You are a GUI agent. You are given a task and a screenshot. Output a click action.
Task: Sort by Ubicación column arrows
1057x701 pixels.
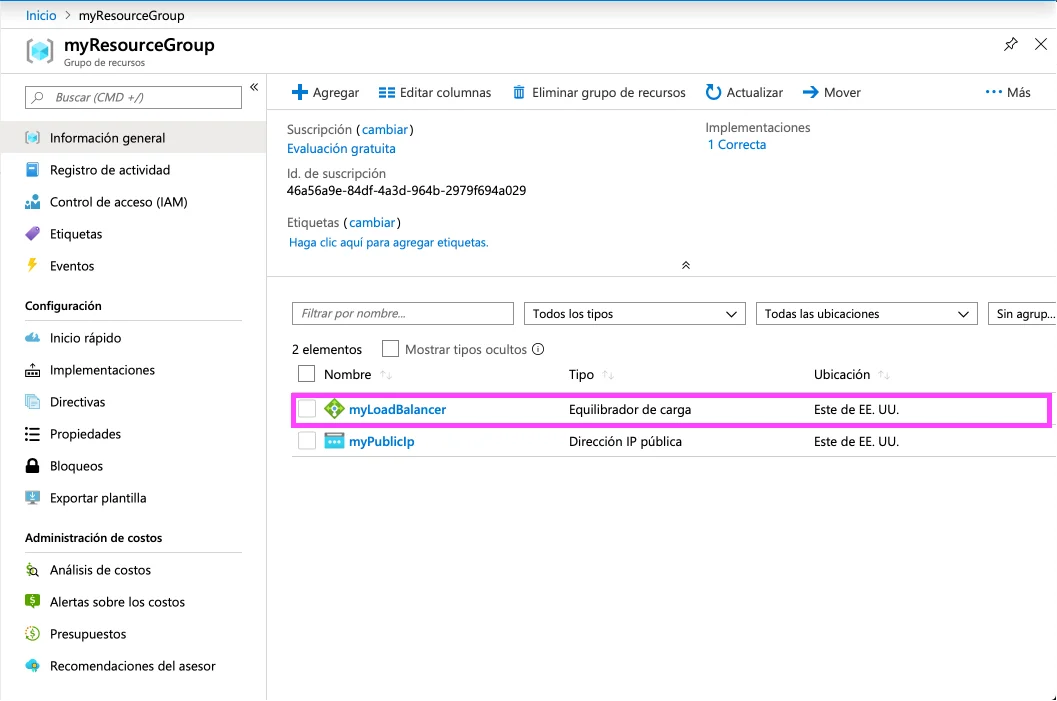pos(884,375)
